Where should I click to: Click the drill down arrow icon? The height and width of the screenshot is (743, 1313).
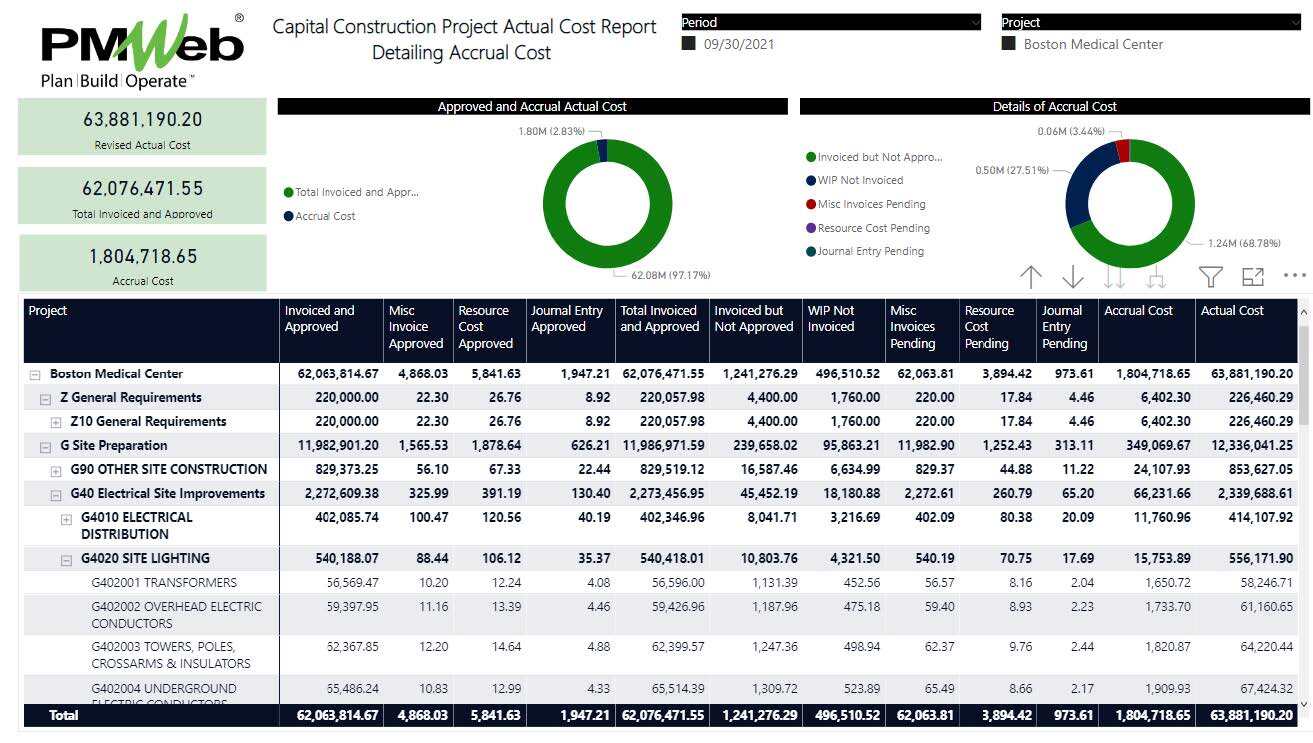point(1072,277)
